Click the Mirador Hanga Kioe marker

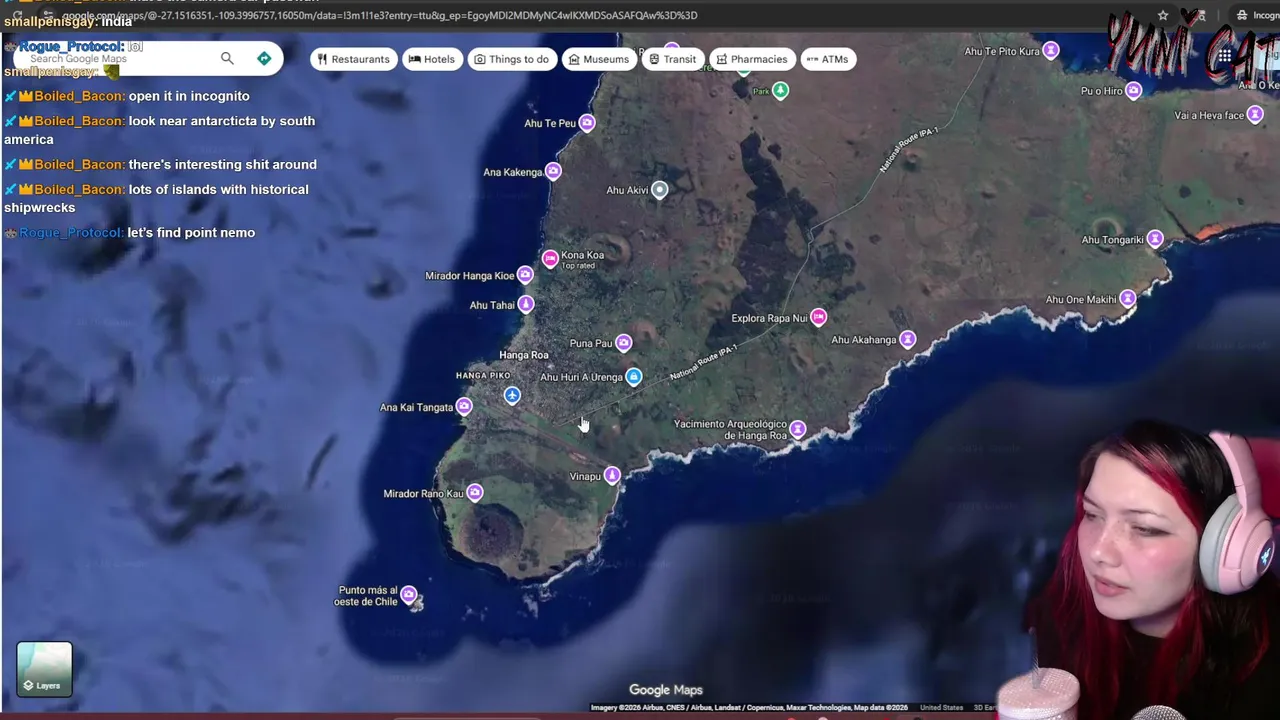pyautogui.click(x=525, y=275)
